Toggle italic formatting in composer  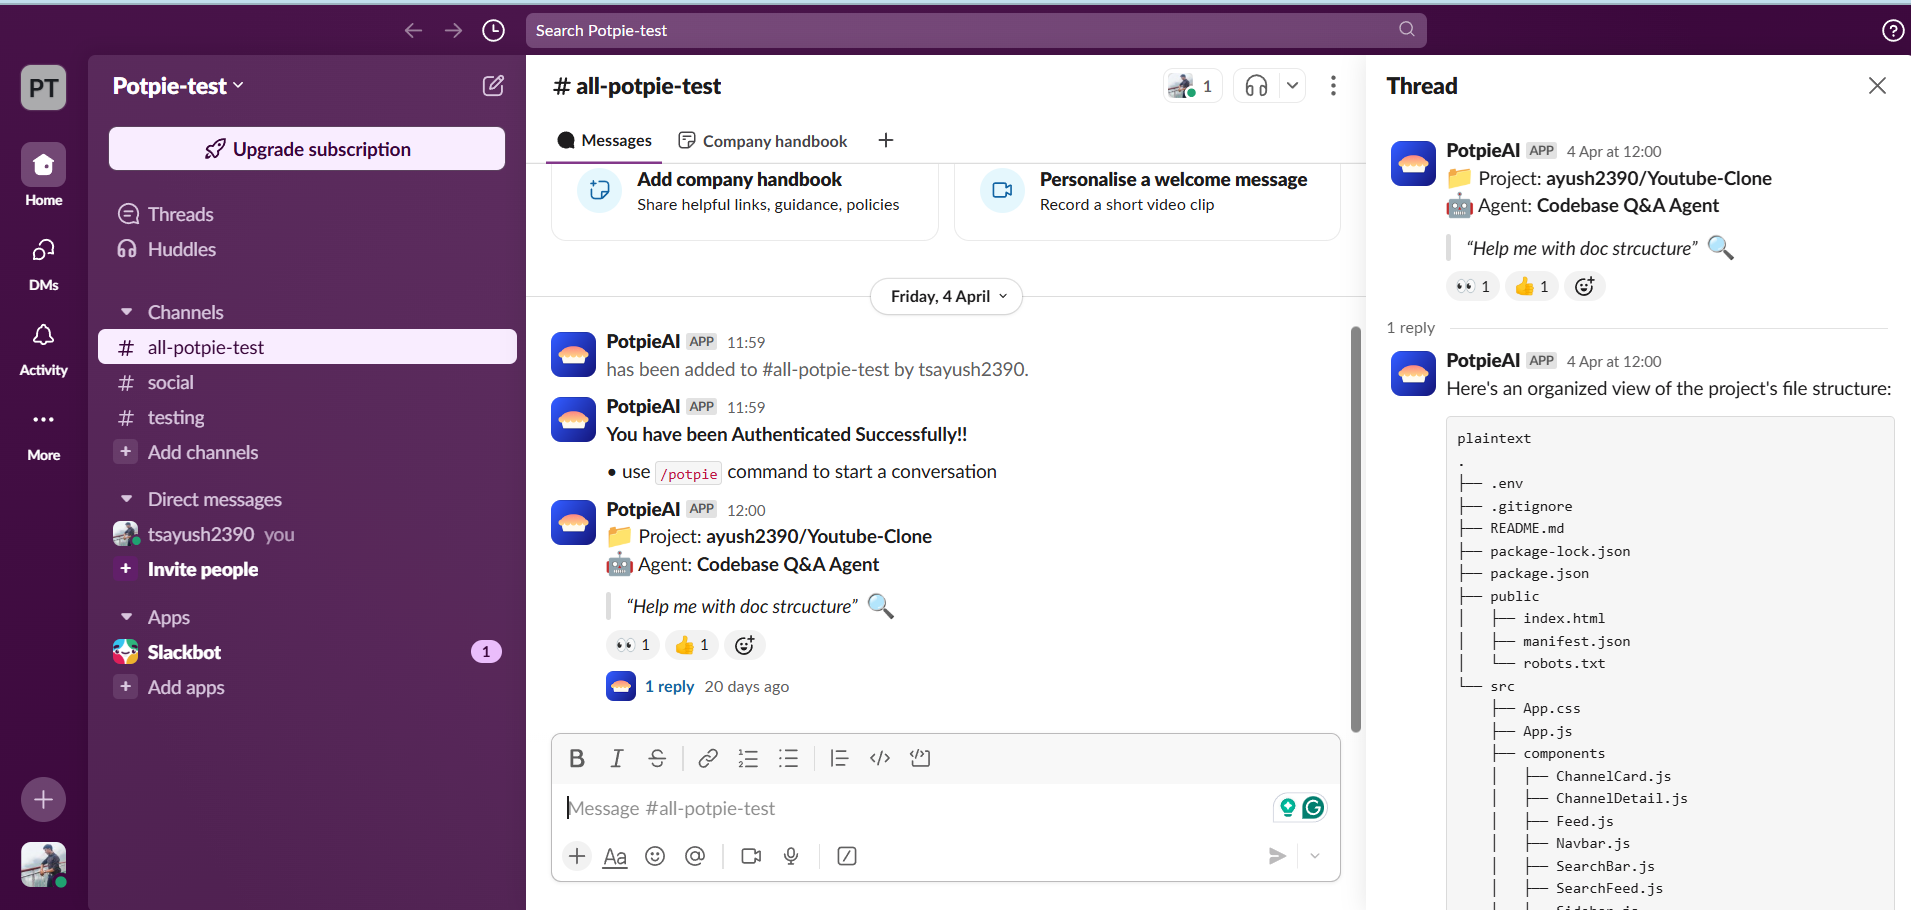(x=617, y=758)
